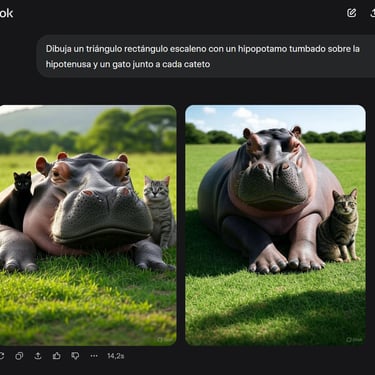This screenshot has width=375, height=375.
Task: Regenerate the response with the circular arrow icon
Action: (x=2, y=356)
